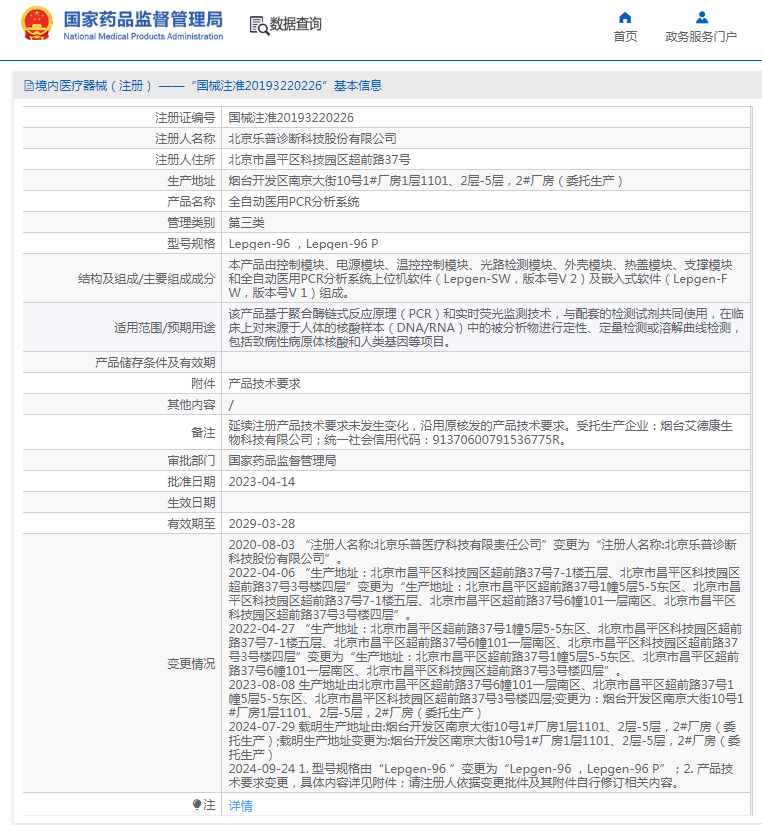The width and height of the screenshot is (762, 825).
Task: Click the 有效期至 label
Action: (x=191, y=524)
